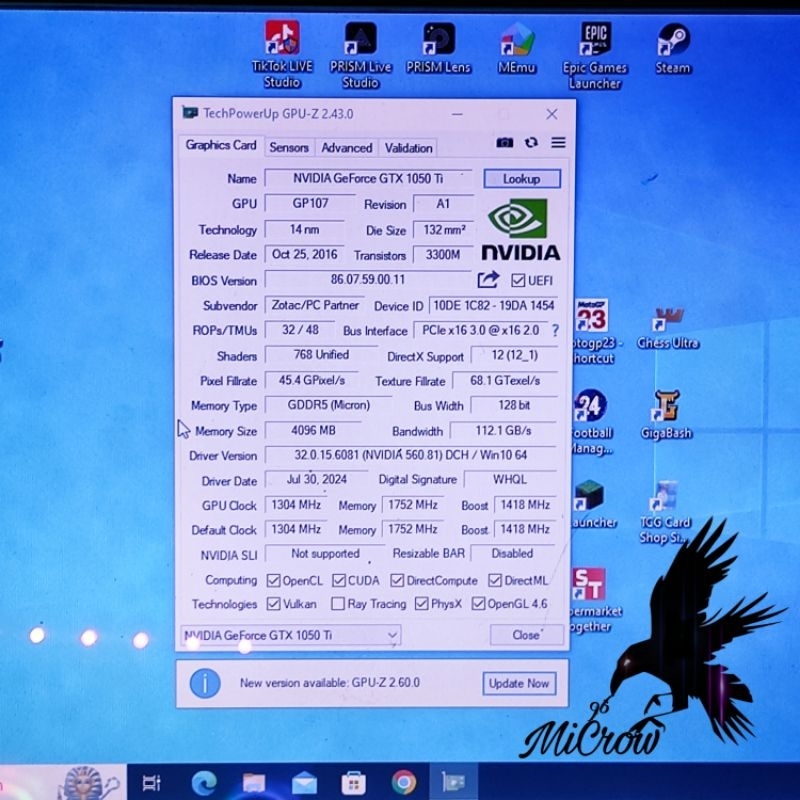Click Bandwidth 112.1 GB/s value
Viewport: 800px width, 800px height.
(x=504, y=431)
